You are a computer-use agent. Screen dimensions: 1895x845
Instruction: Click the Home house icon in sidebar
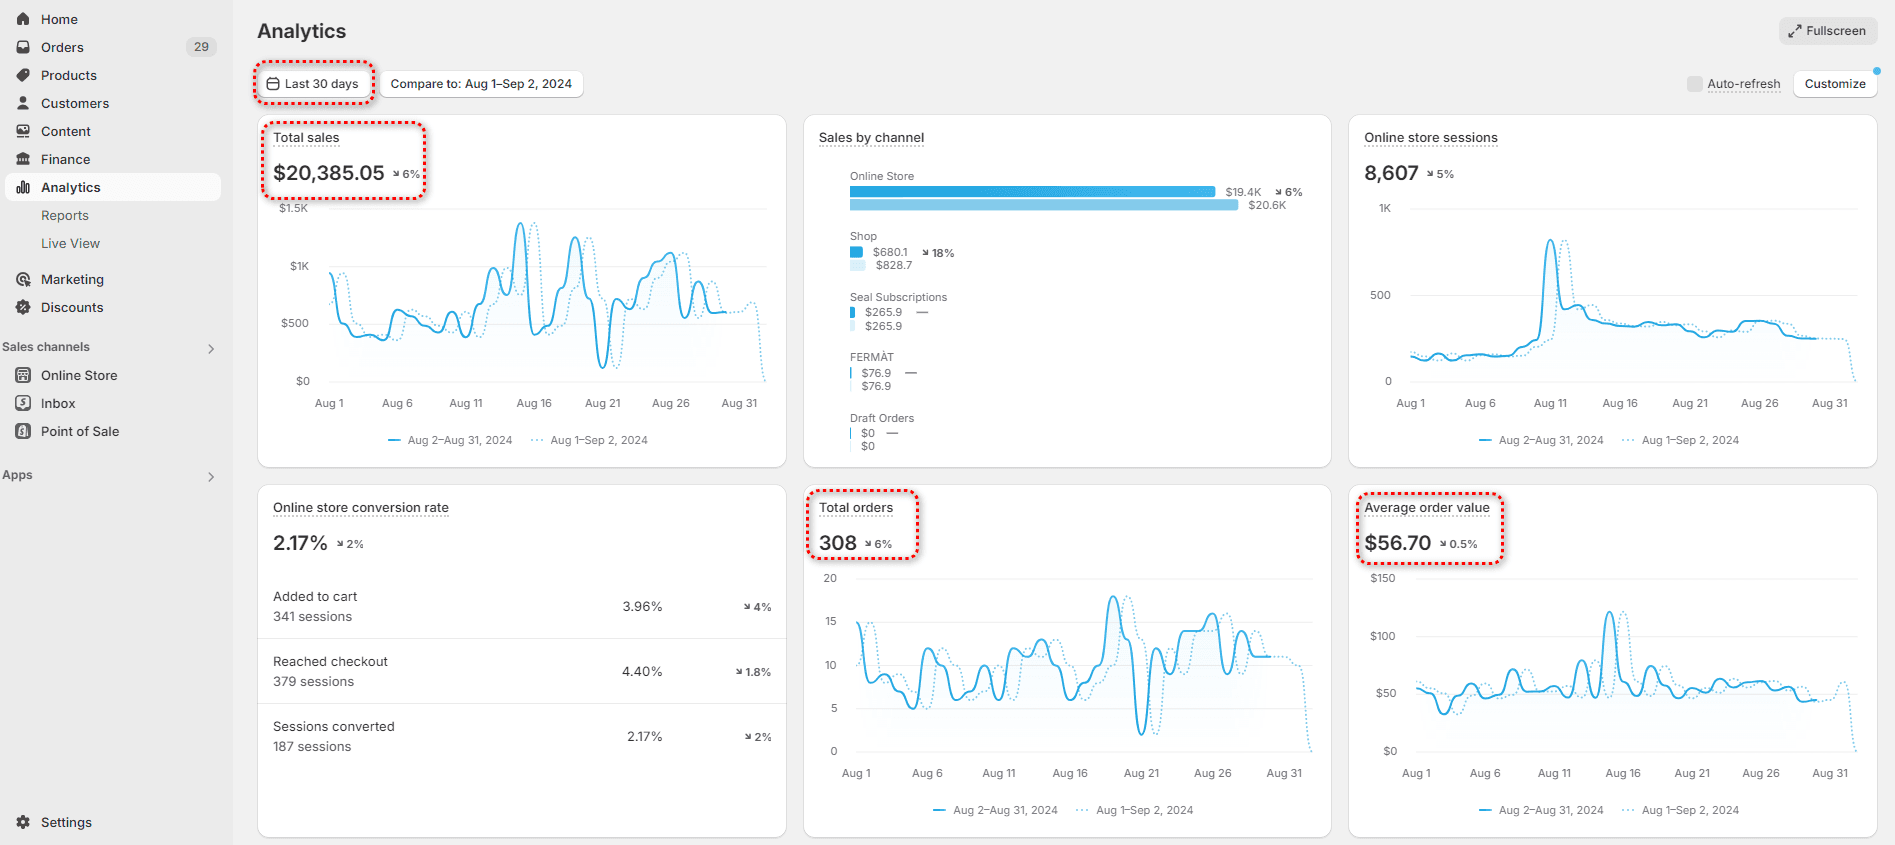(23, 19)
